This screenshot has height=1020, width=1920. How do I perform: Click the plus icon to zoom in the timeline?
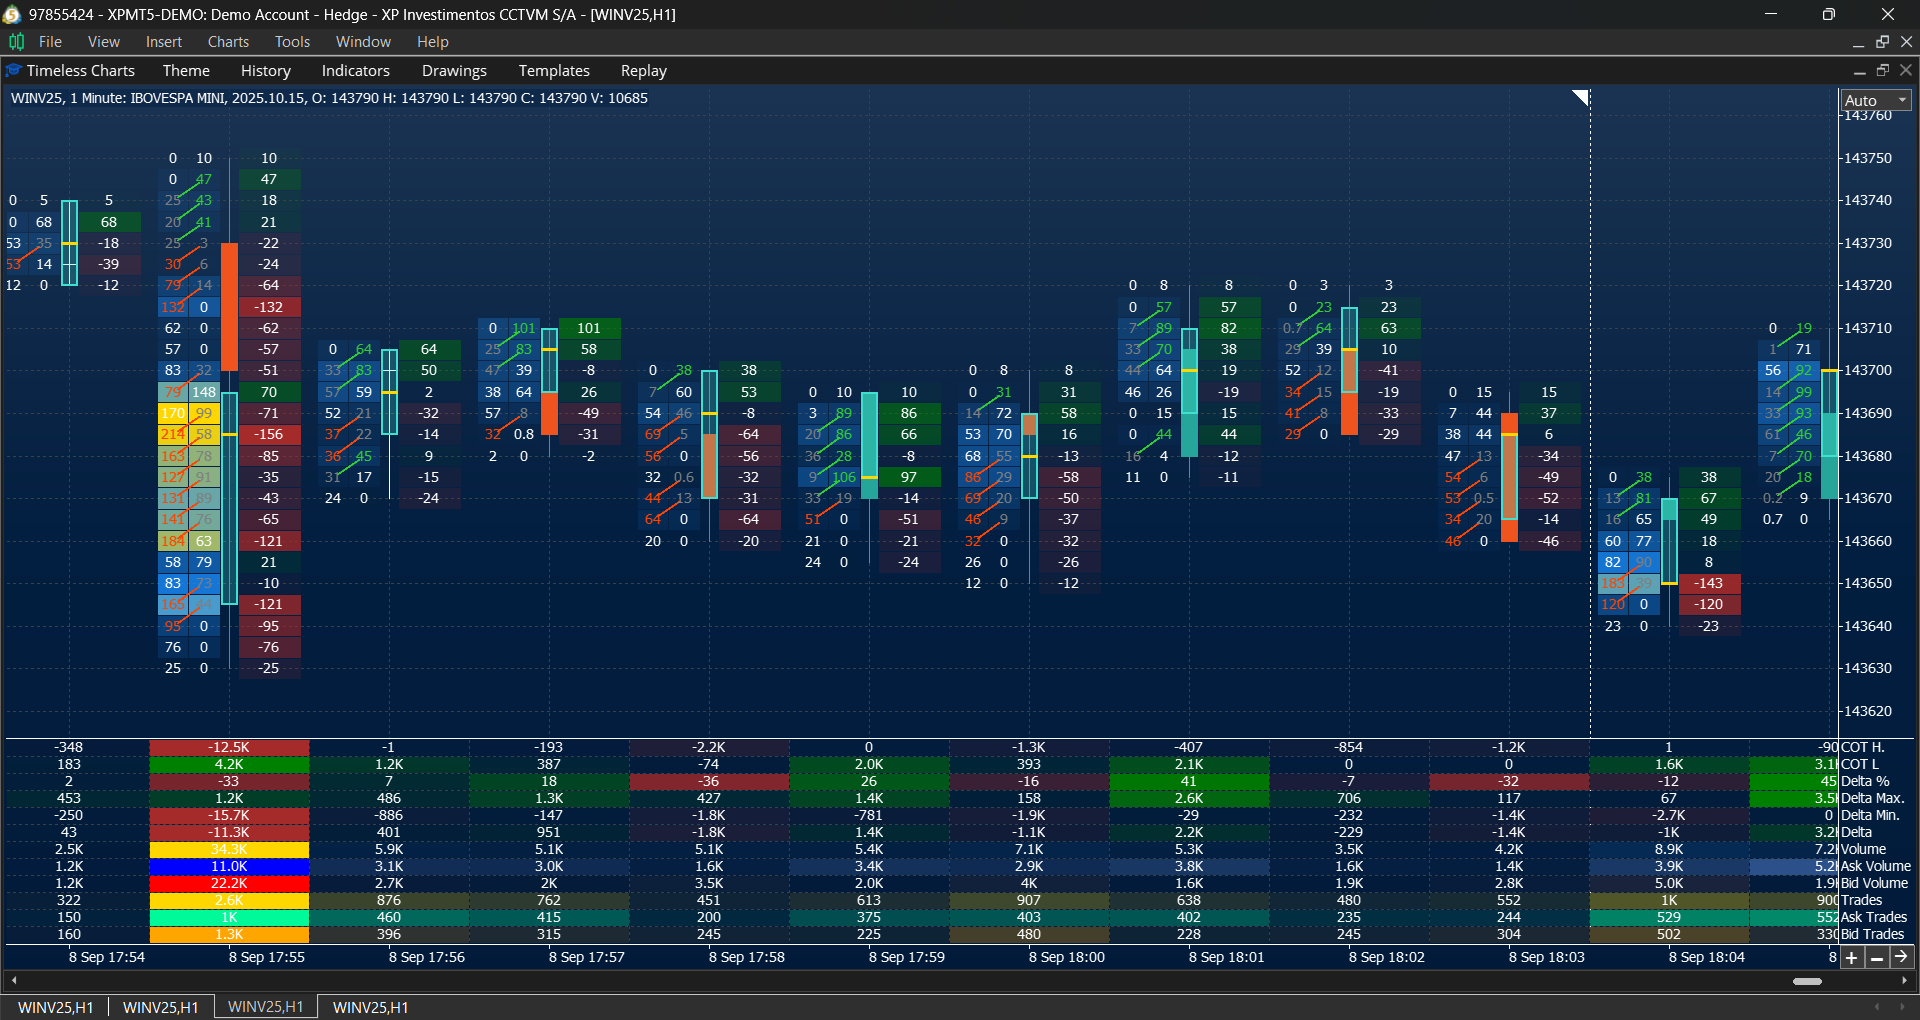tap(1851, 957)
